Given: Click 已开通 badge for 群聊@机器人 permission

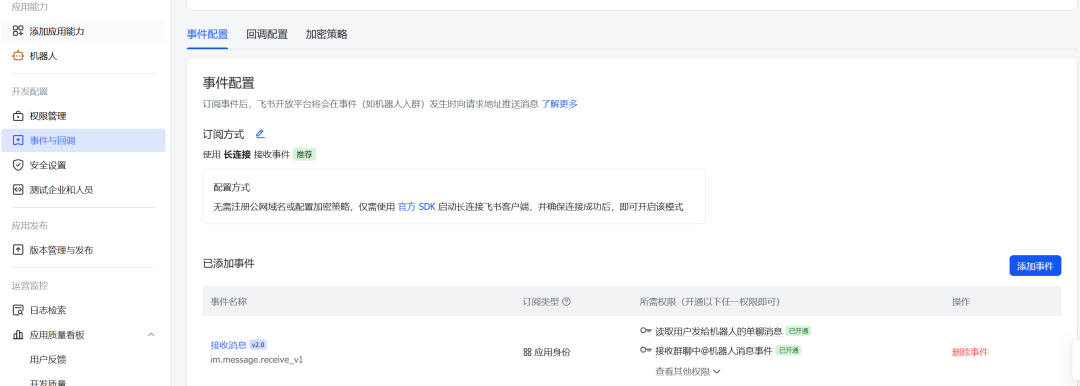Looking at the screenshot, I should click(789, 350).
